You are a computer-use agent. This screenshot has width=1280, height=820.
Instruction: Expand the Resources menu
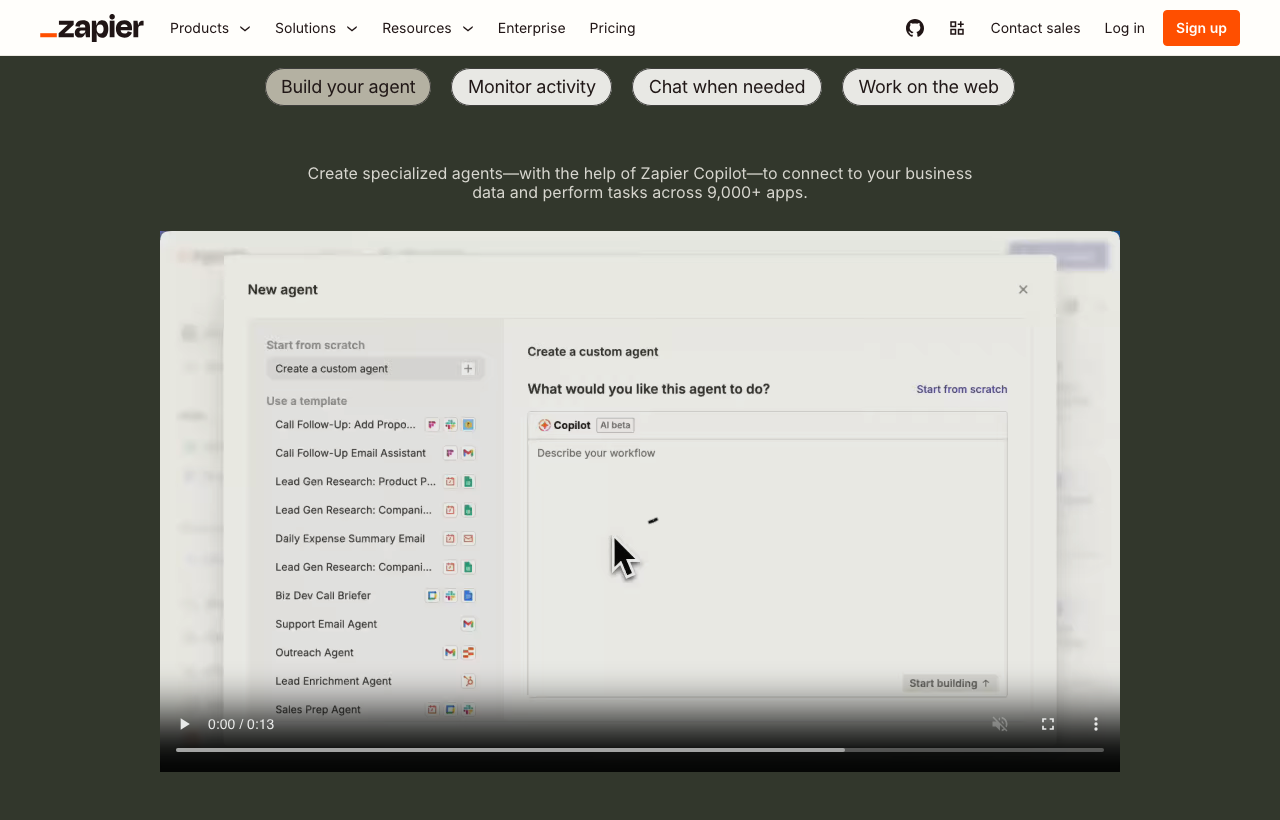pyautogui.click(x=428, y=28)
